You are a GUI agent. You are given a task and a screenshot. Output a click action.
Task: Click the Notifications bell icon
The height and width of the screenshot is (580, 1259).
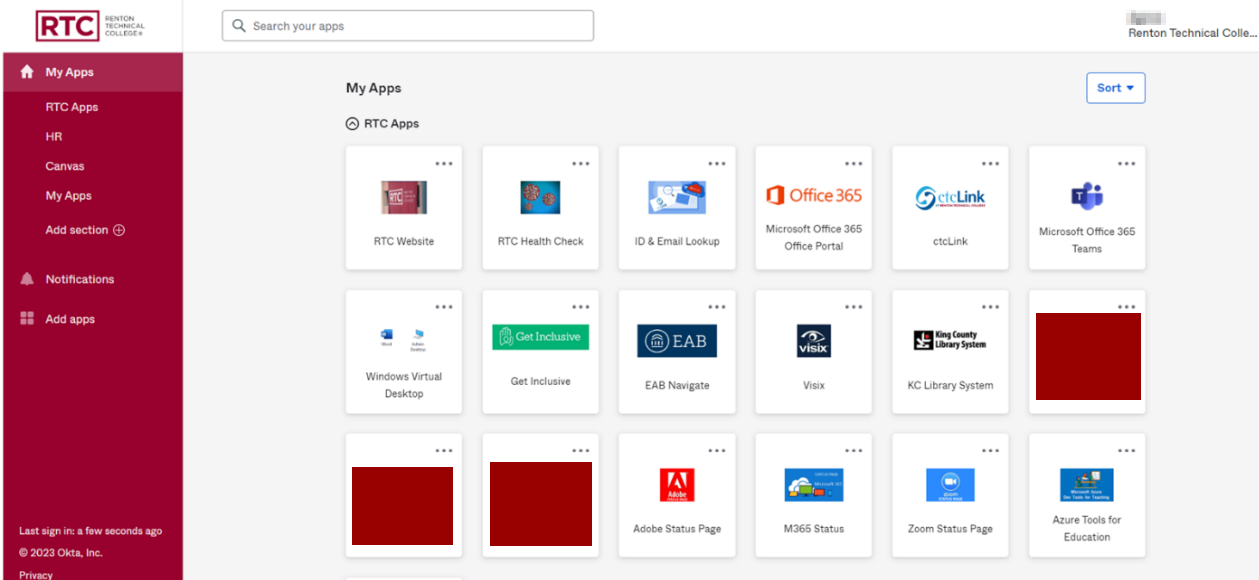pos(27,279)
